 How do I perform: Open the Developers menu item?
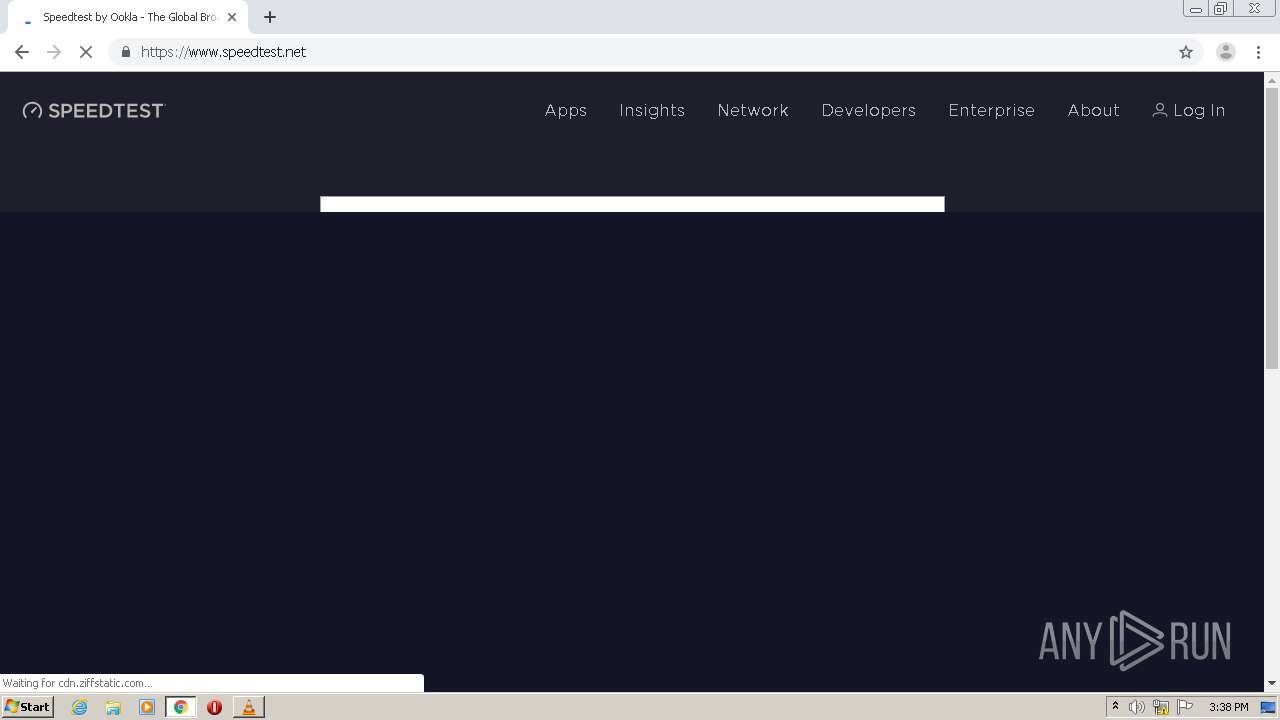coord(869,110)
